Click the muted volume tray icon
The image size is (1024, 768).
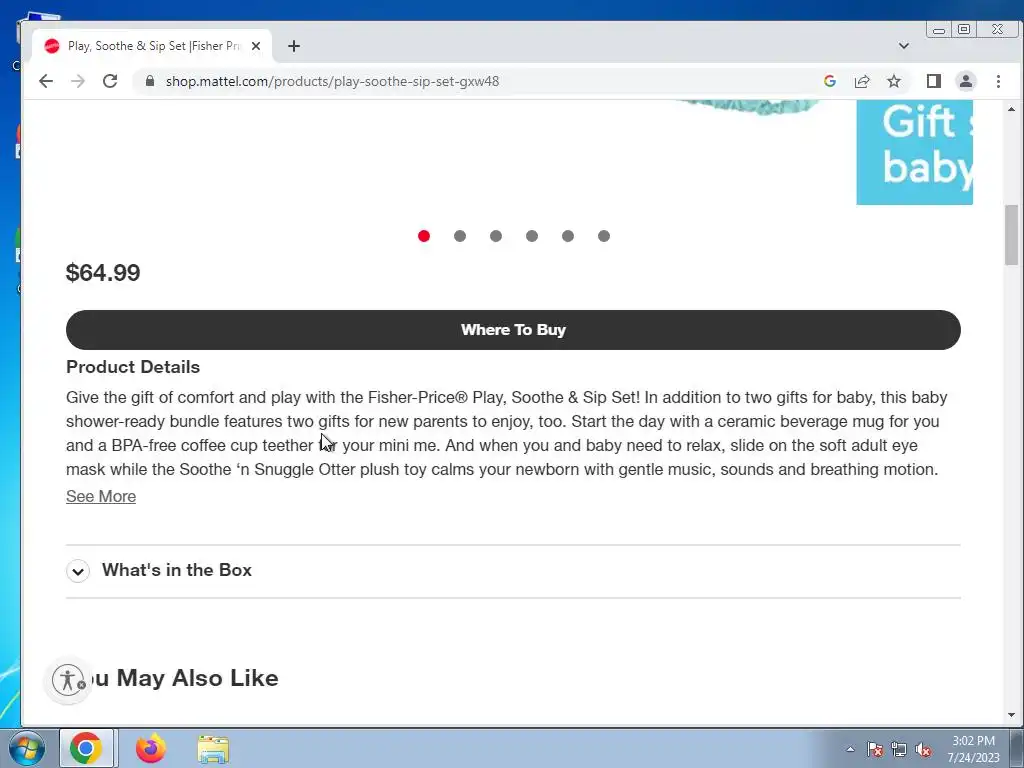[923, 750]
